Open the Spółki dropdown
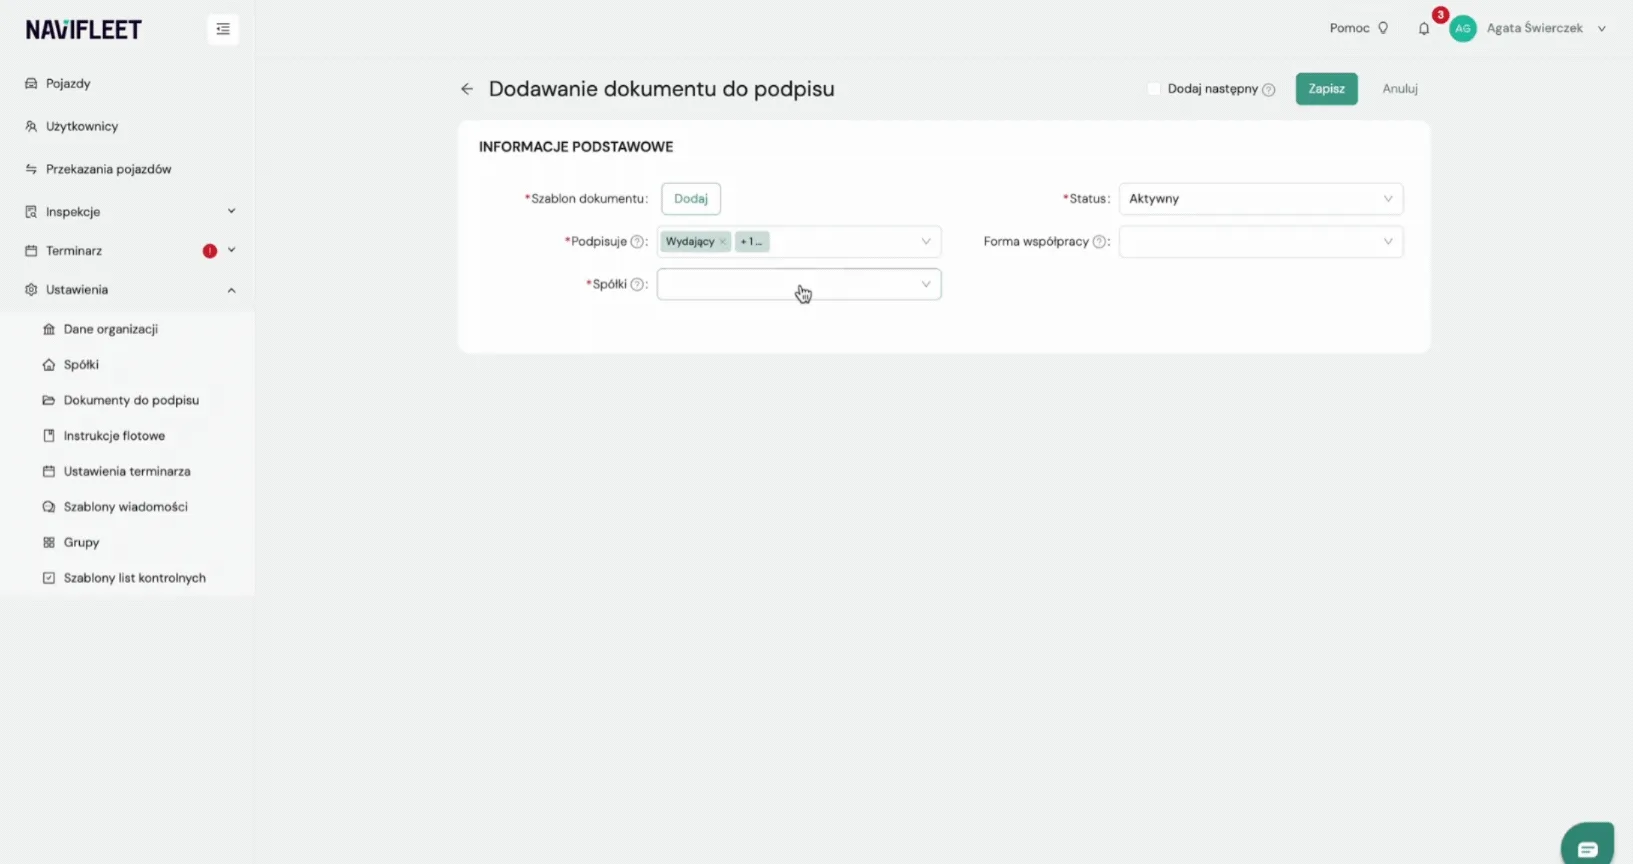This screenshot has width=1633, height=864. 799,285
